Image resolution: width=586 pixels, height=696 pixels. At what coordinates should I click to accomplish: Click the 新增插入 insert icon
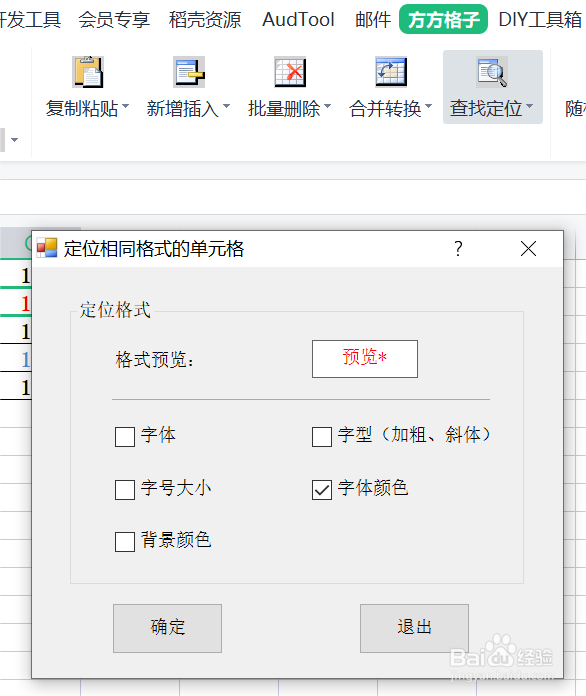pyautogui.click(x=189, y=72)
